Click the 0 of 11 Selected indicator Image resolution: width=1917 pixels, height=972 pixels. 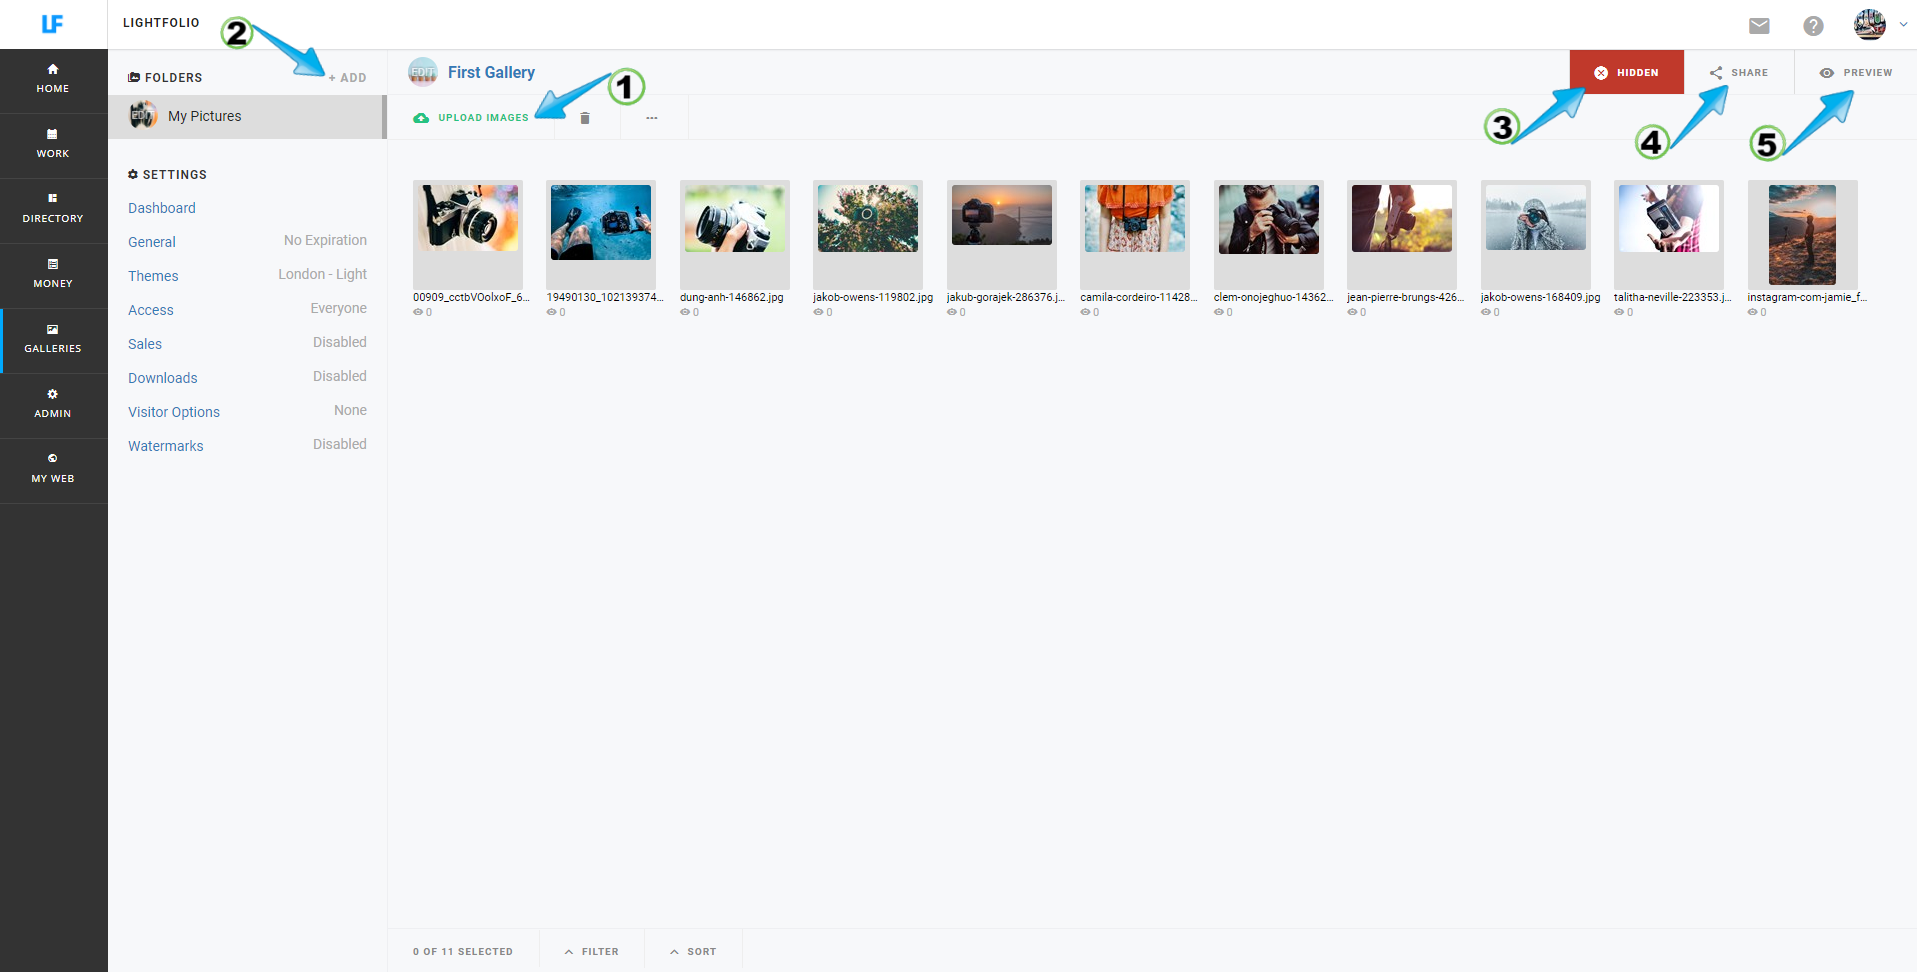pyautogui.click(x=463, y=952)
